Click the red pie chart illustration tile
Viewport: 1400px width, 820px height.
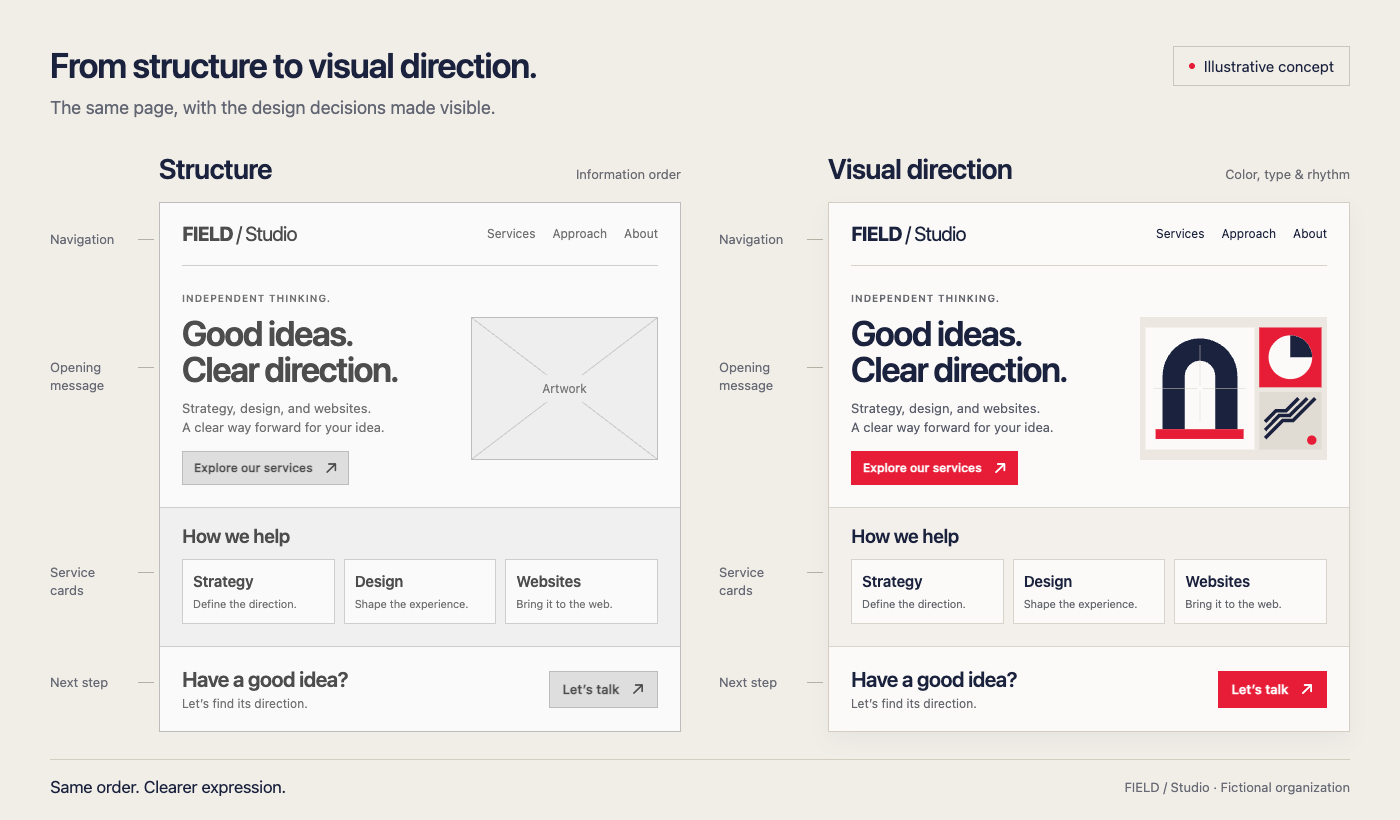1290,357
